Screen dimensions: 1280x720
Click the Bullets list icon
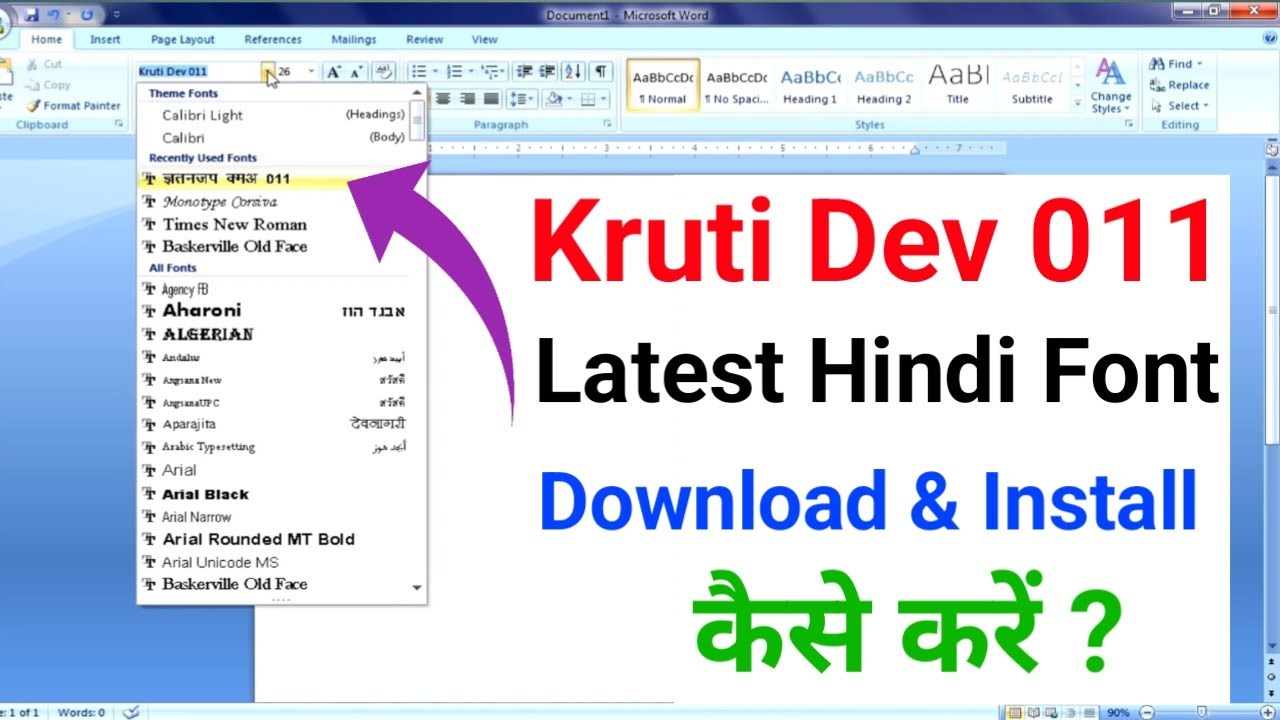[419, 72]
